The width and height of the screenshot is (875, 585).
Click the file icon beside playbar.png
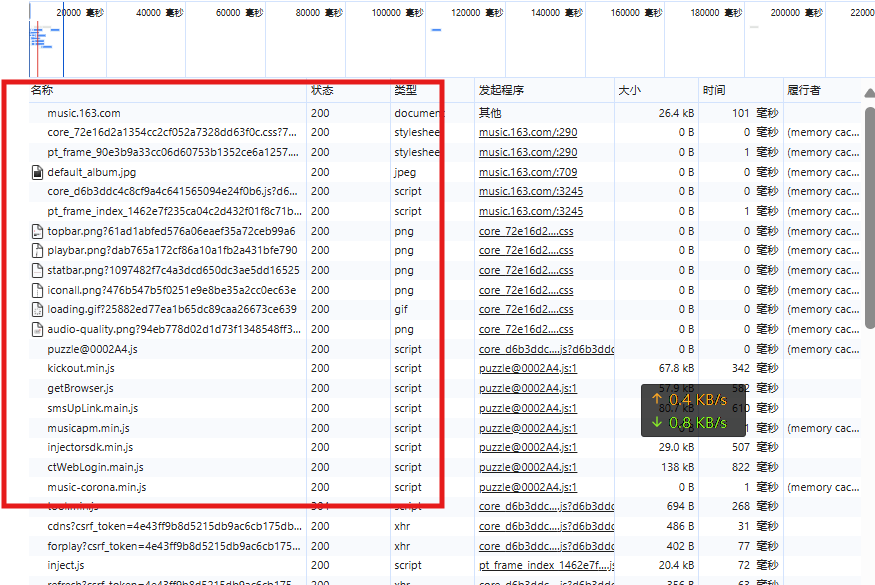click(x=37, y=251)
